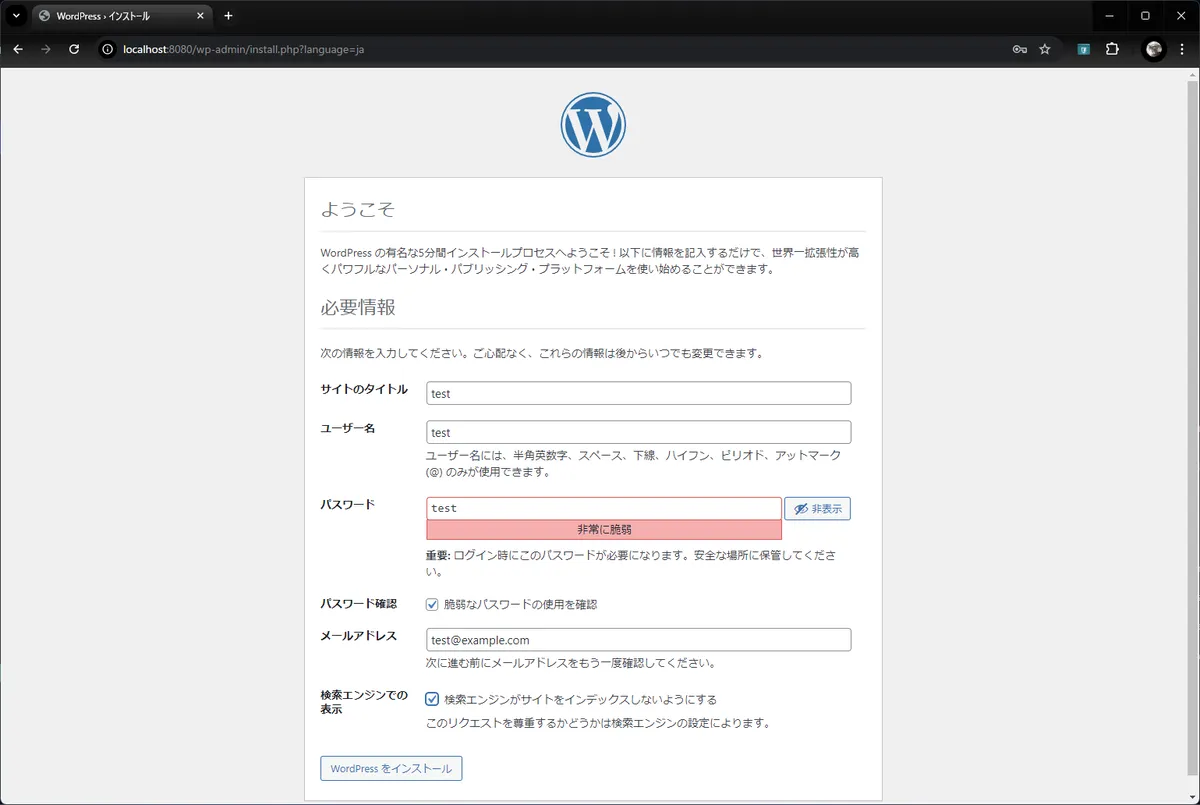Open the Chrome profile avatar
Image resolution: width=1200 pixels, height=805 pixels.
pyautogui.click(x=1154, y=49)
